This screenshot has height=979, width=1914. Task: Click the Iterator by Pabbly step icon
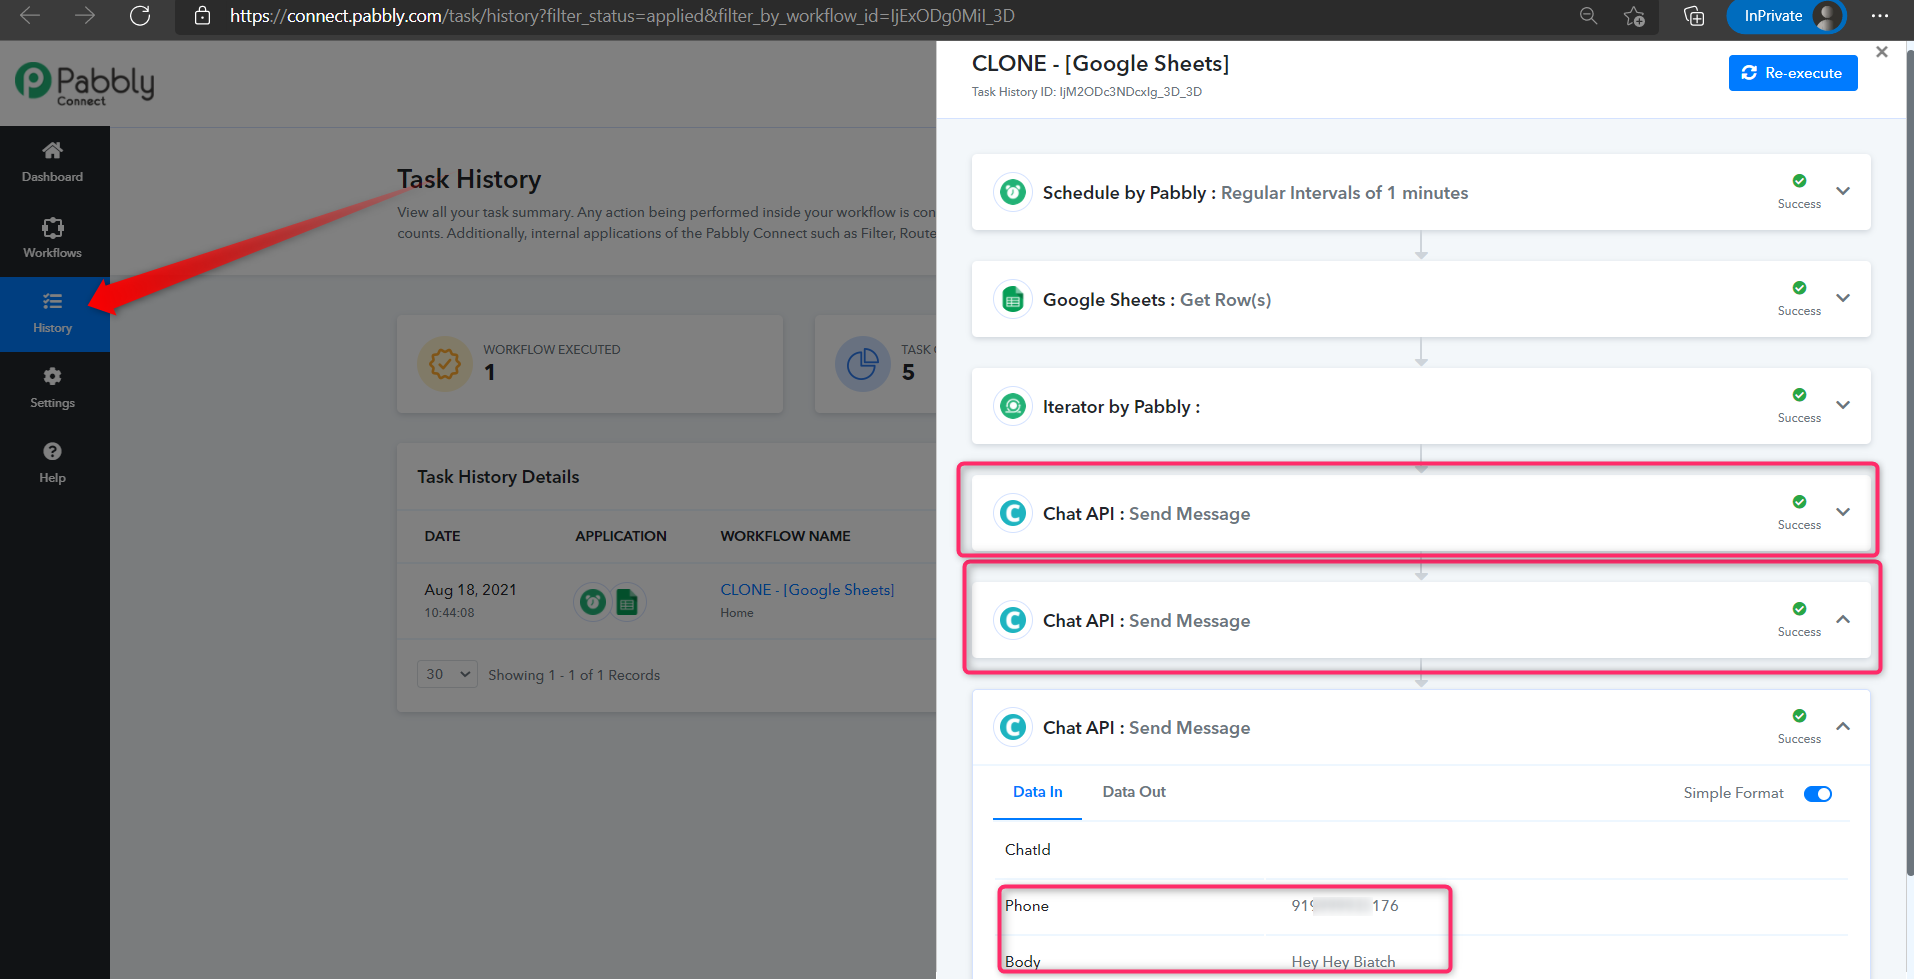pyautogui.click(x=1013, y=406)
